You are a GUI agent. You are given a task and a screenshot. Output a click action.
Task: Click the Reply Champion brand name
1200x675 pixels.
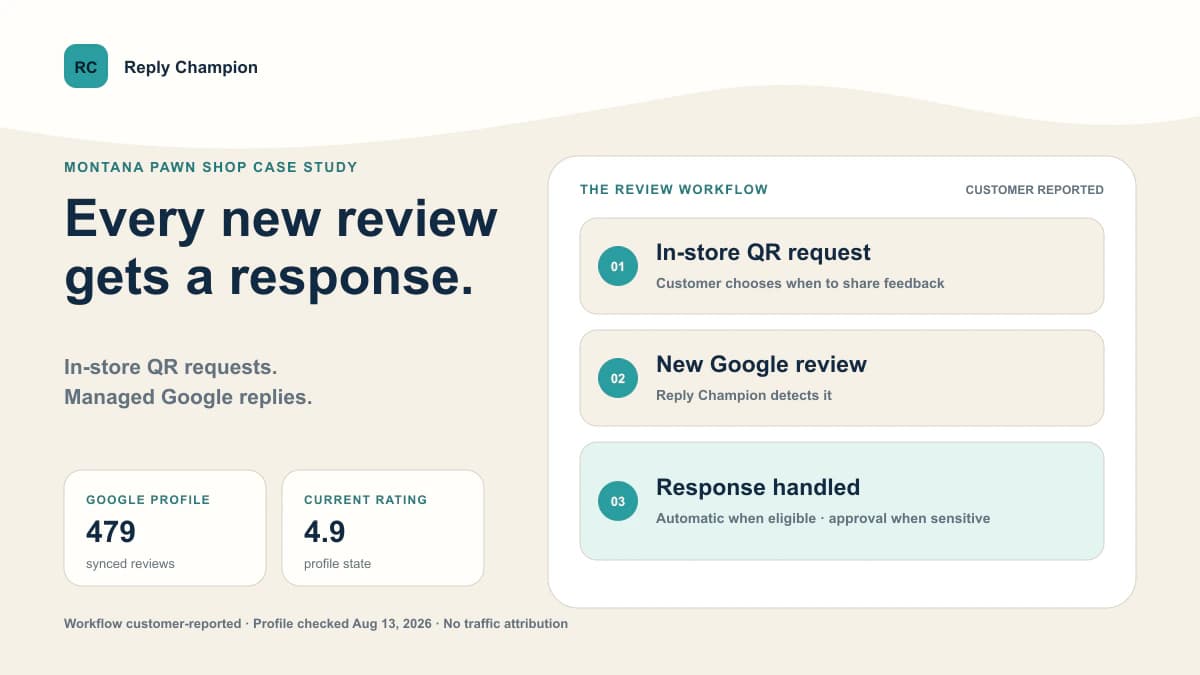coord(191,67)
